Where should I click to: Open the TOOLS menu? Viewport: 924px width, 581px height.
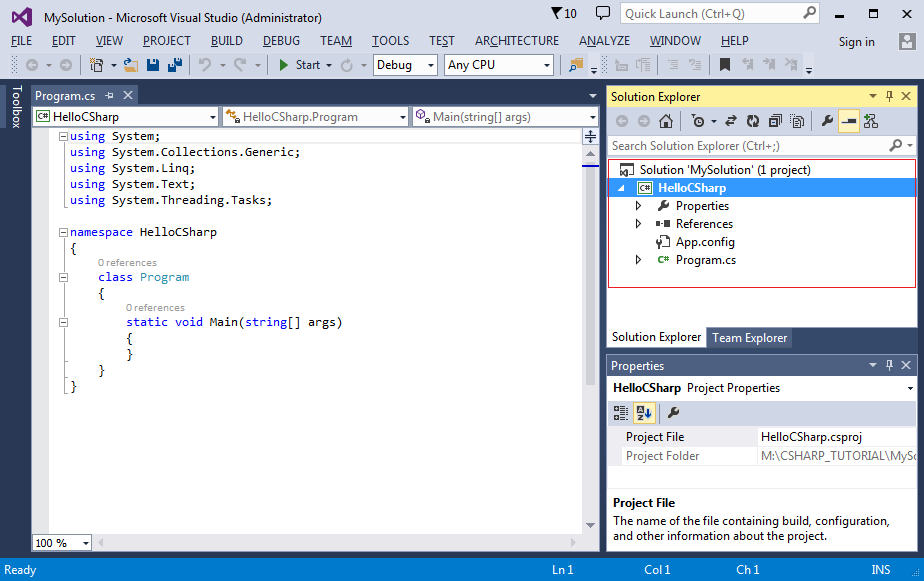pos(390,41)
